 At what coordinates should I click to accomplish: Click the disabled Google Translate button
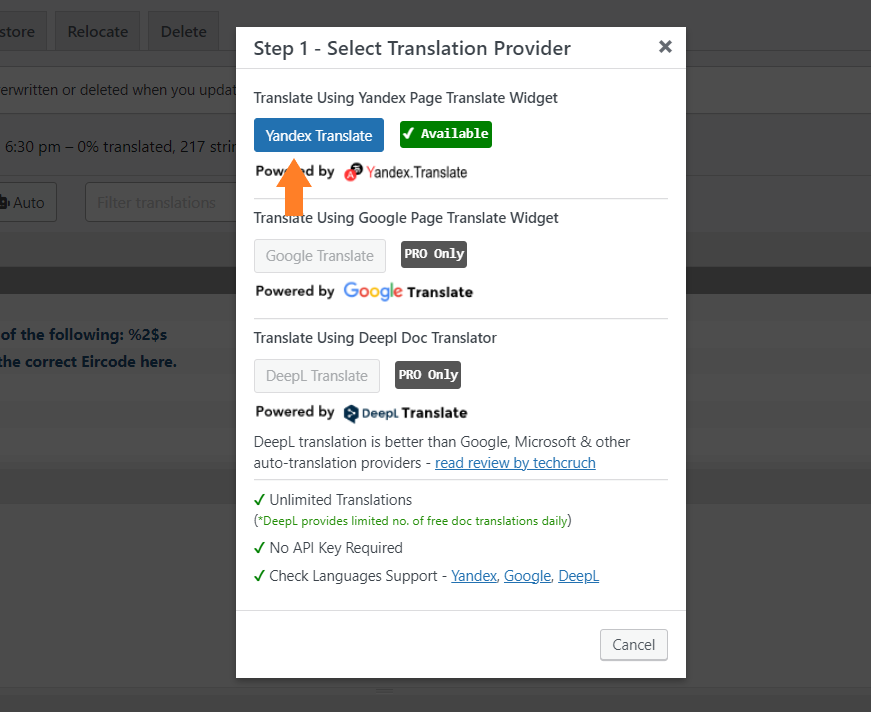[x=319, y=255]
